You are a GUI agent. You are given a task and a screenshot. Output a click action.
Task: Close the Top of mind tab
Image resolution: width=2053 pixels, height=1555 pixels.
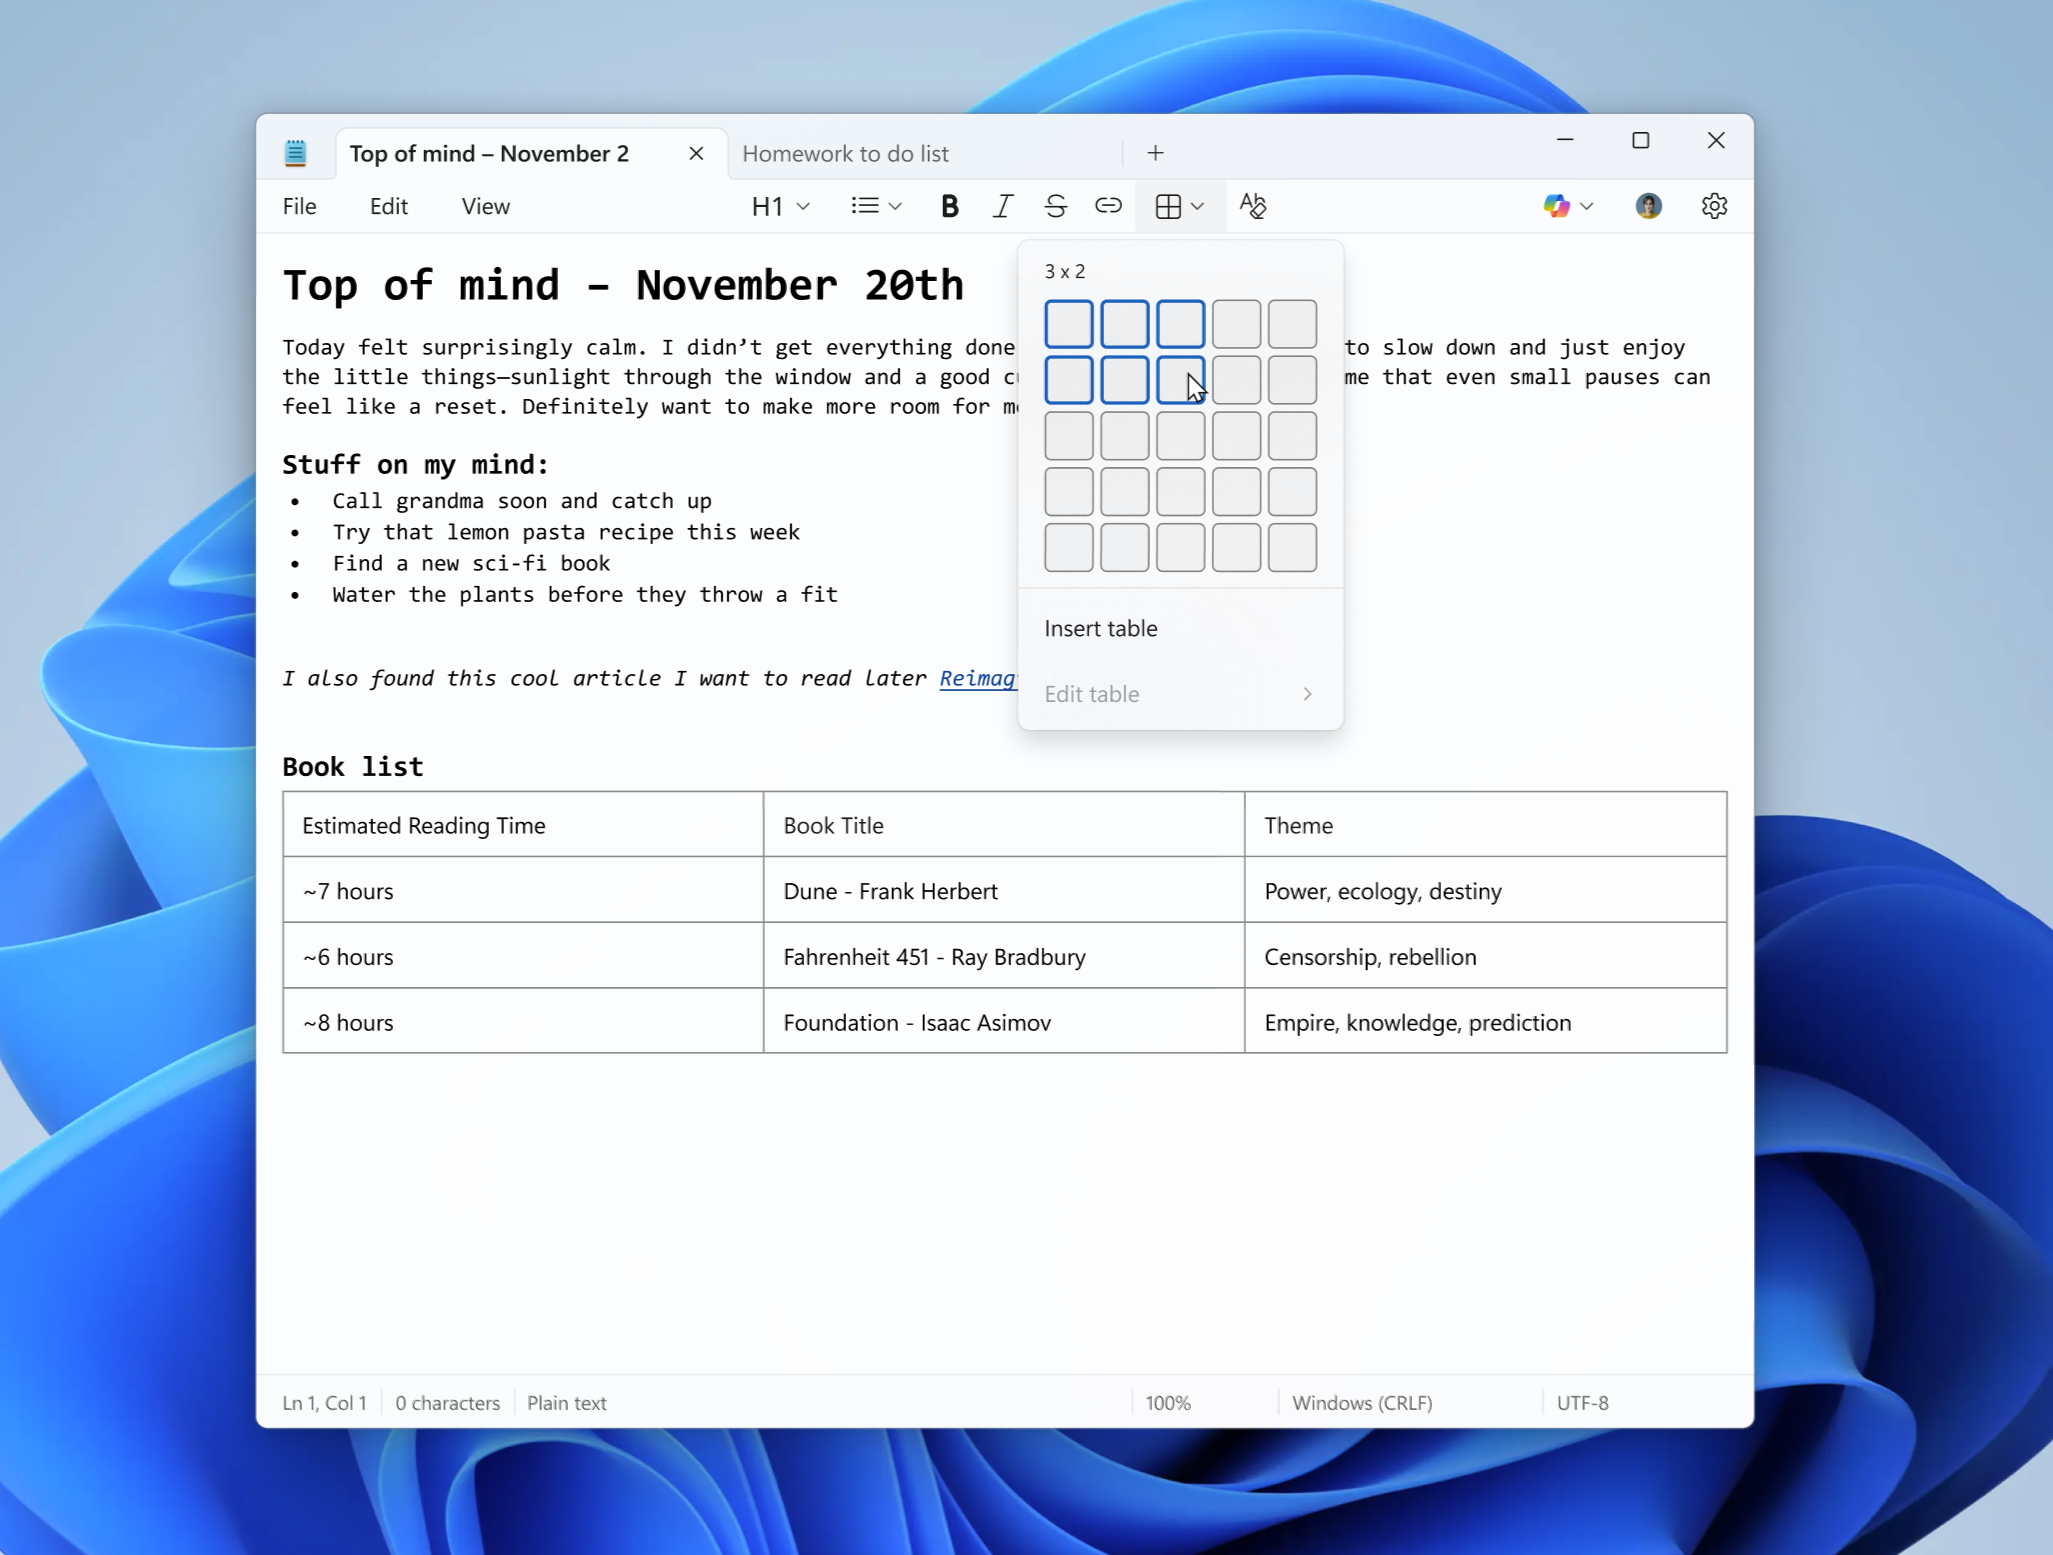coord(695,153)
